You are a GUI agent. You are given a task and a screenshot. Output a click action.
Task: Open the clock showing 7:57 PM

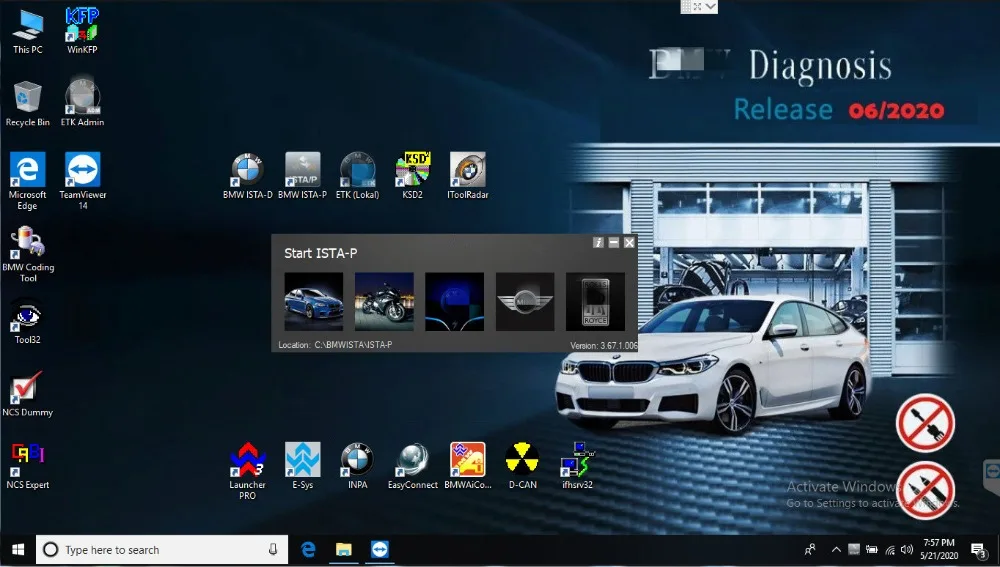pos(939,549)
